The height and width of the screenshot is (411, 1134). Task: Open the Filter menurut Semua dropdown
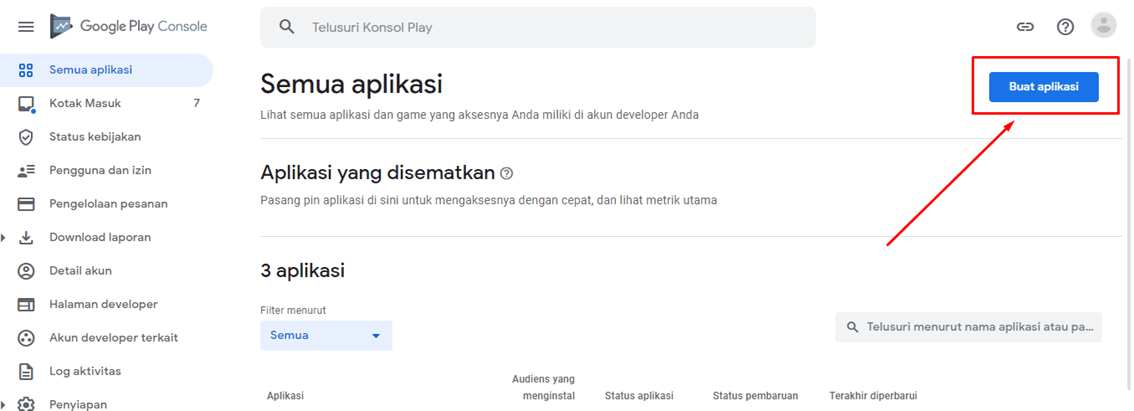click(x=326, y=336)
